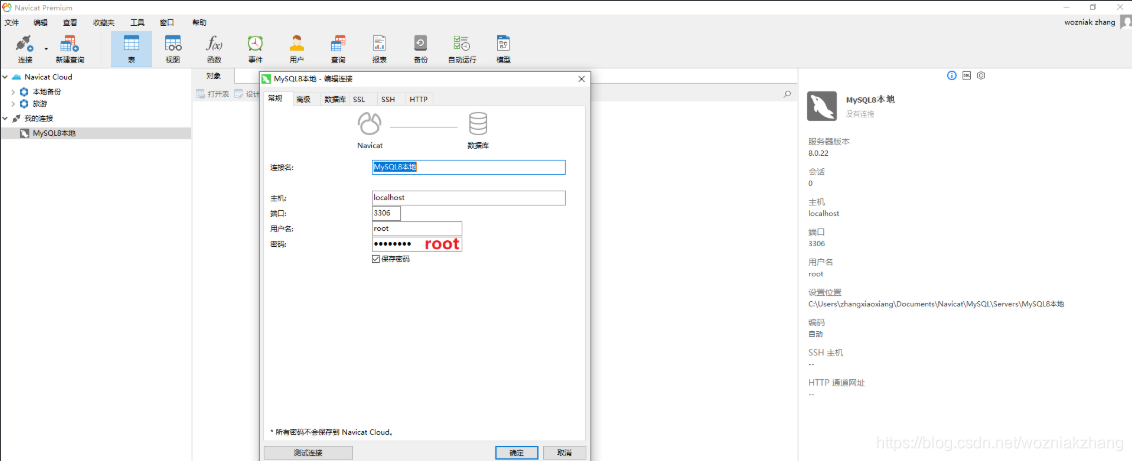
Task: Switch to the 常规 tab in dialog
Action: (x=277, y=99)
